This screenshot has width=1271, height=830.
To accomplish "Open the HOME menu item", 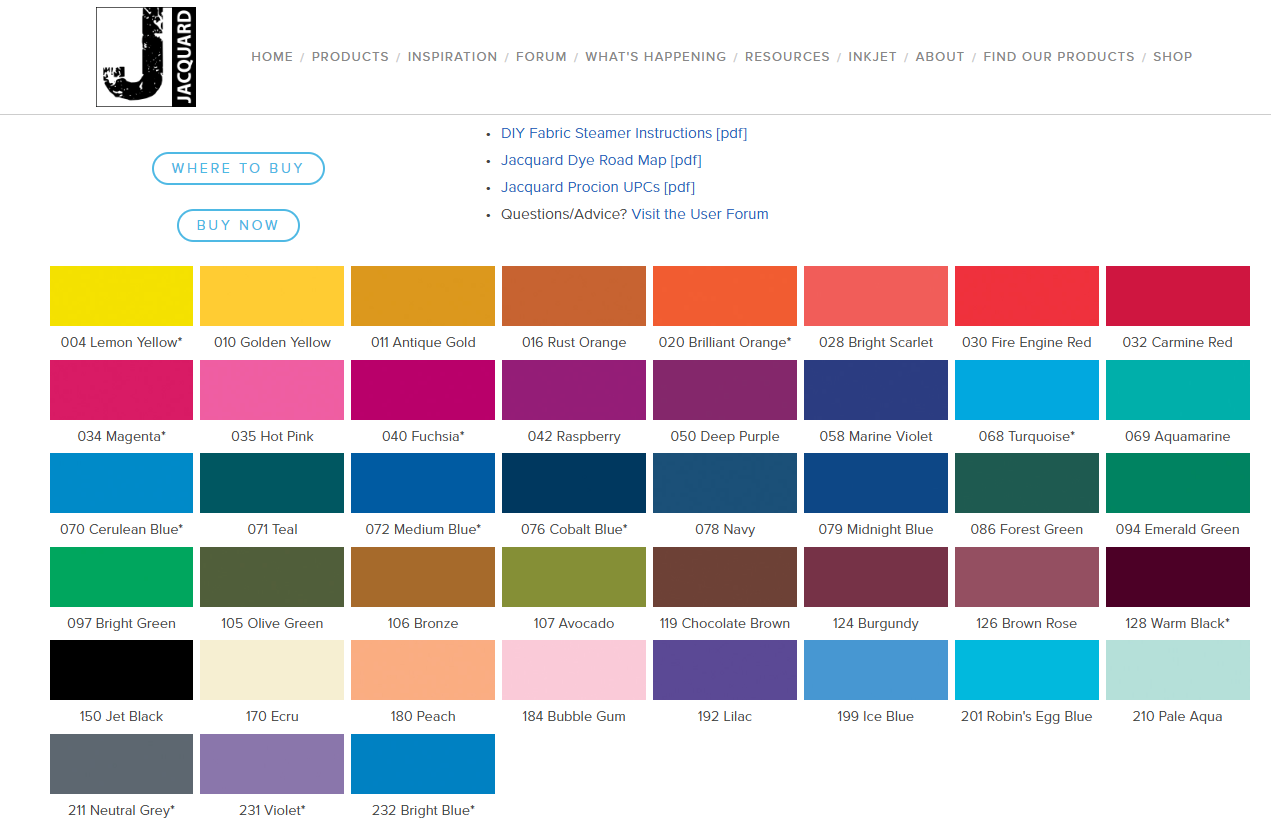I will pyautogui.click(x=272, y=57).
